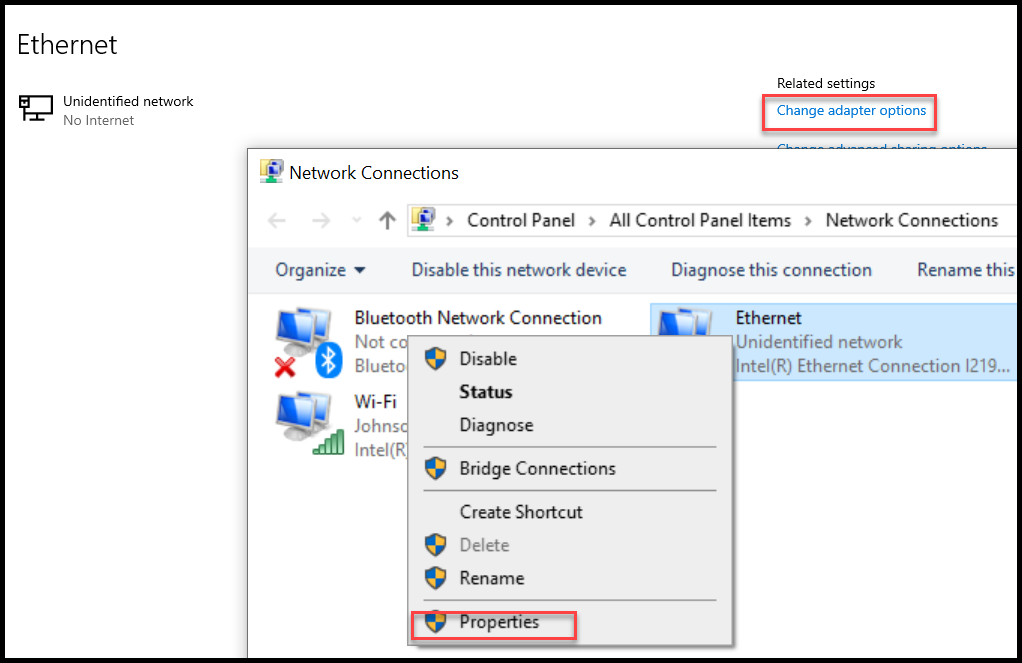Click Disable this network device toolbar button

point(518,270)
